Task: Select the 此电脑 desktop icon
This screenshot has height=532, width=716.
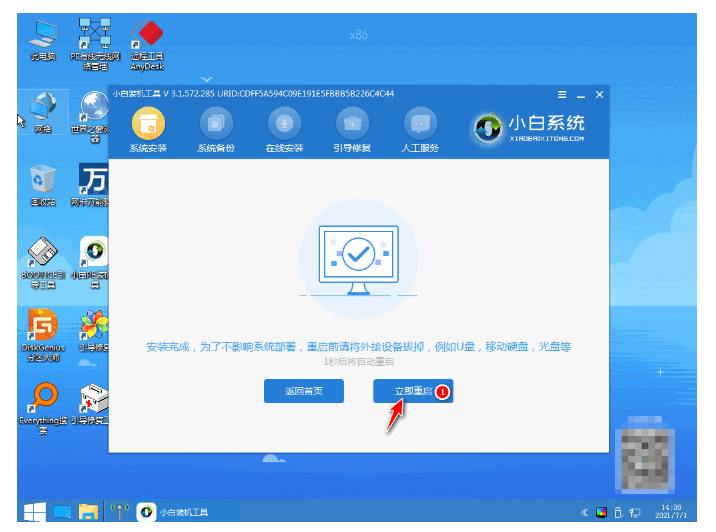Action: [x=43, y=41]
